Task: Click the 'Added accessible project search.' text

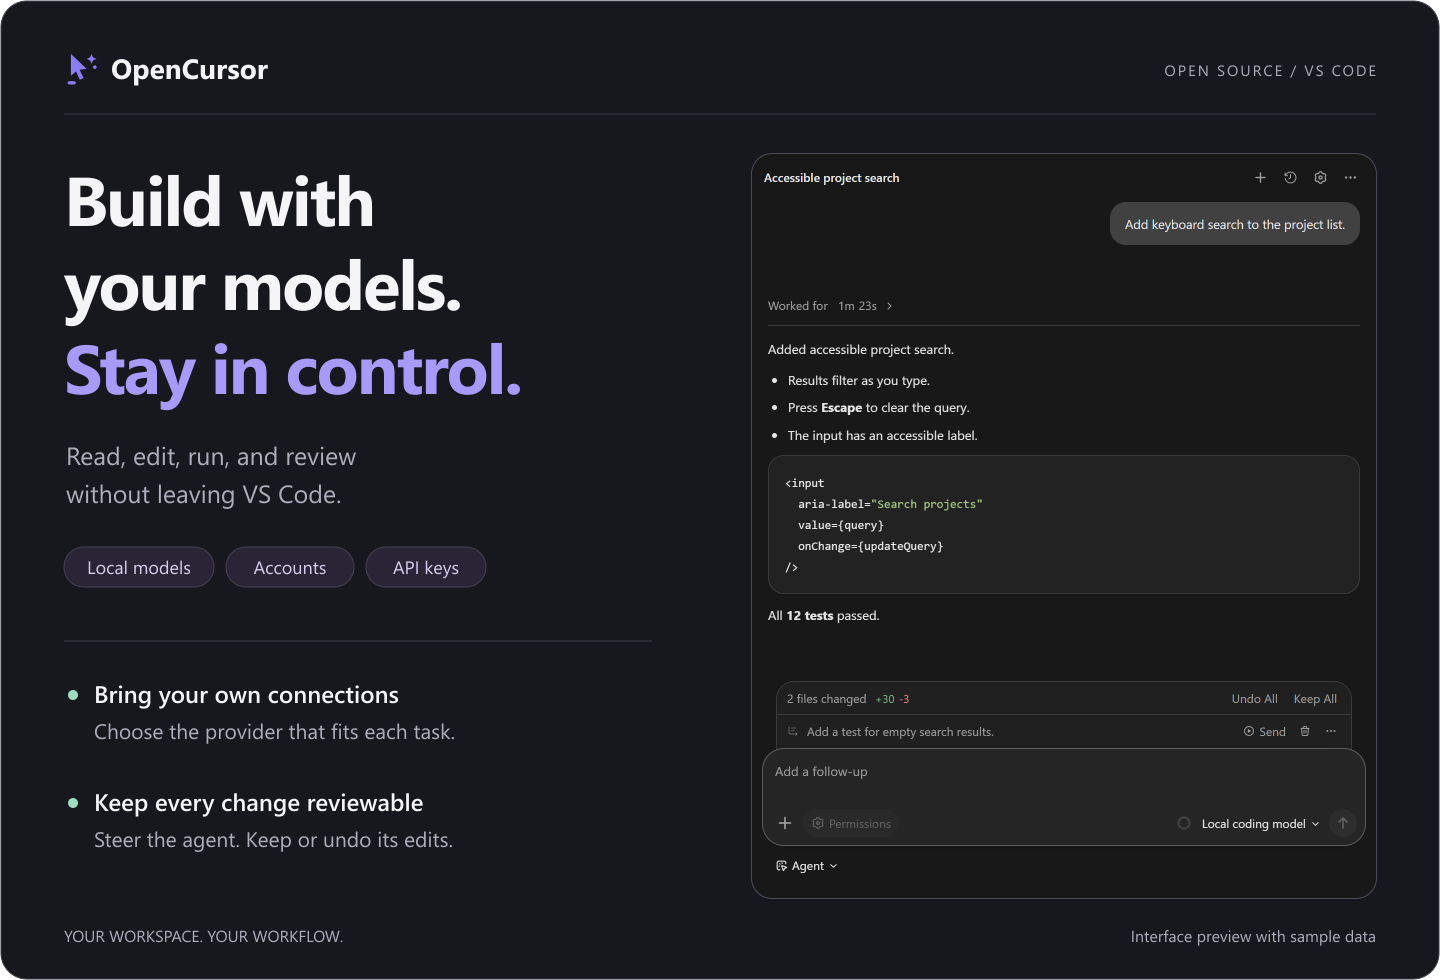Action: pos(861,349)
